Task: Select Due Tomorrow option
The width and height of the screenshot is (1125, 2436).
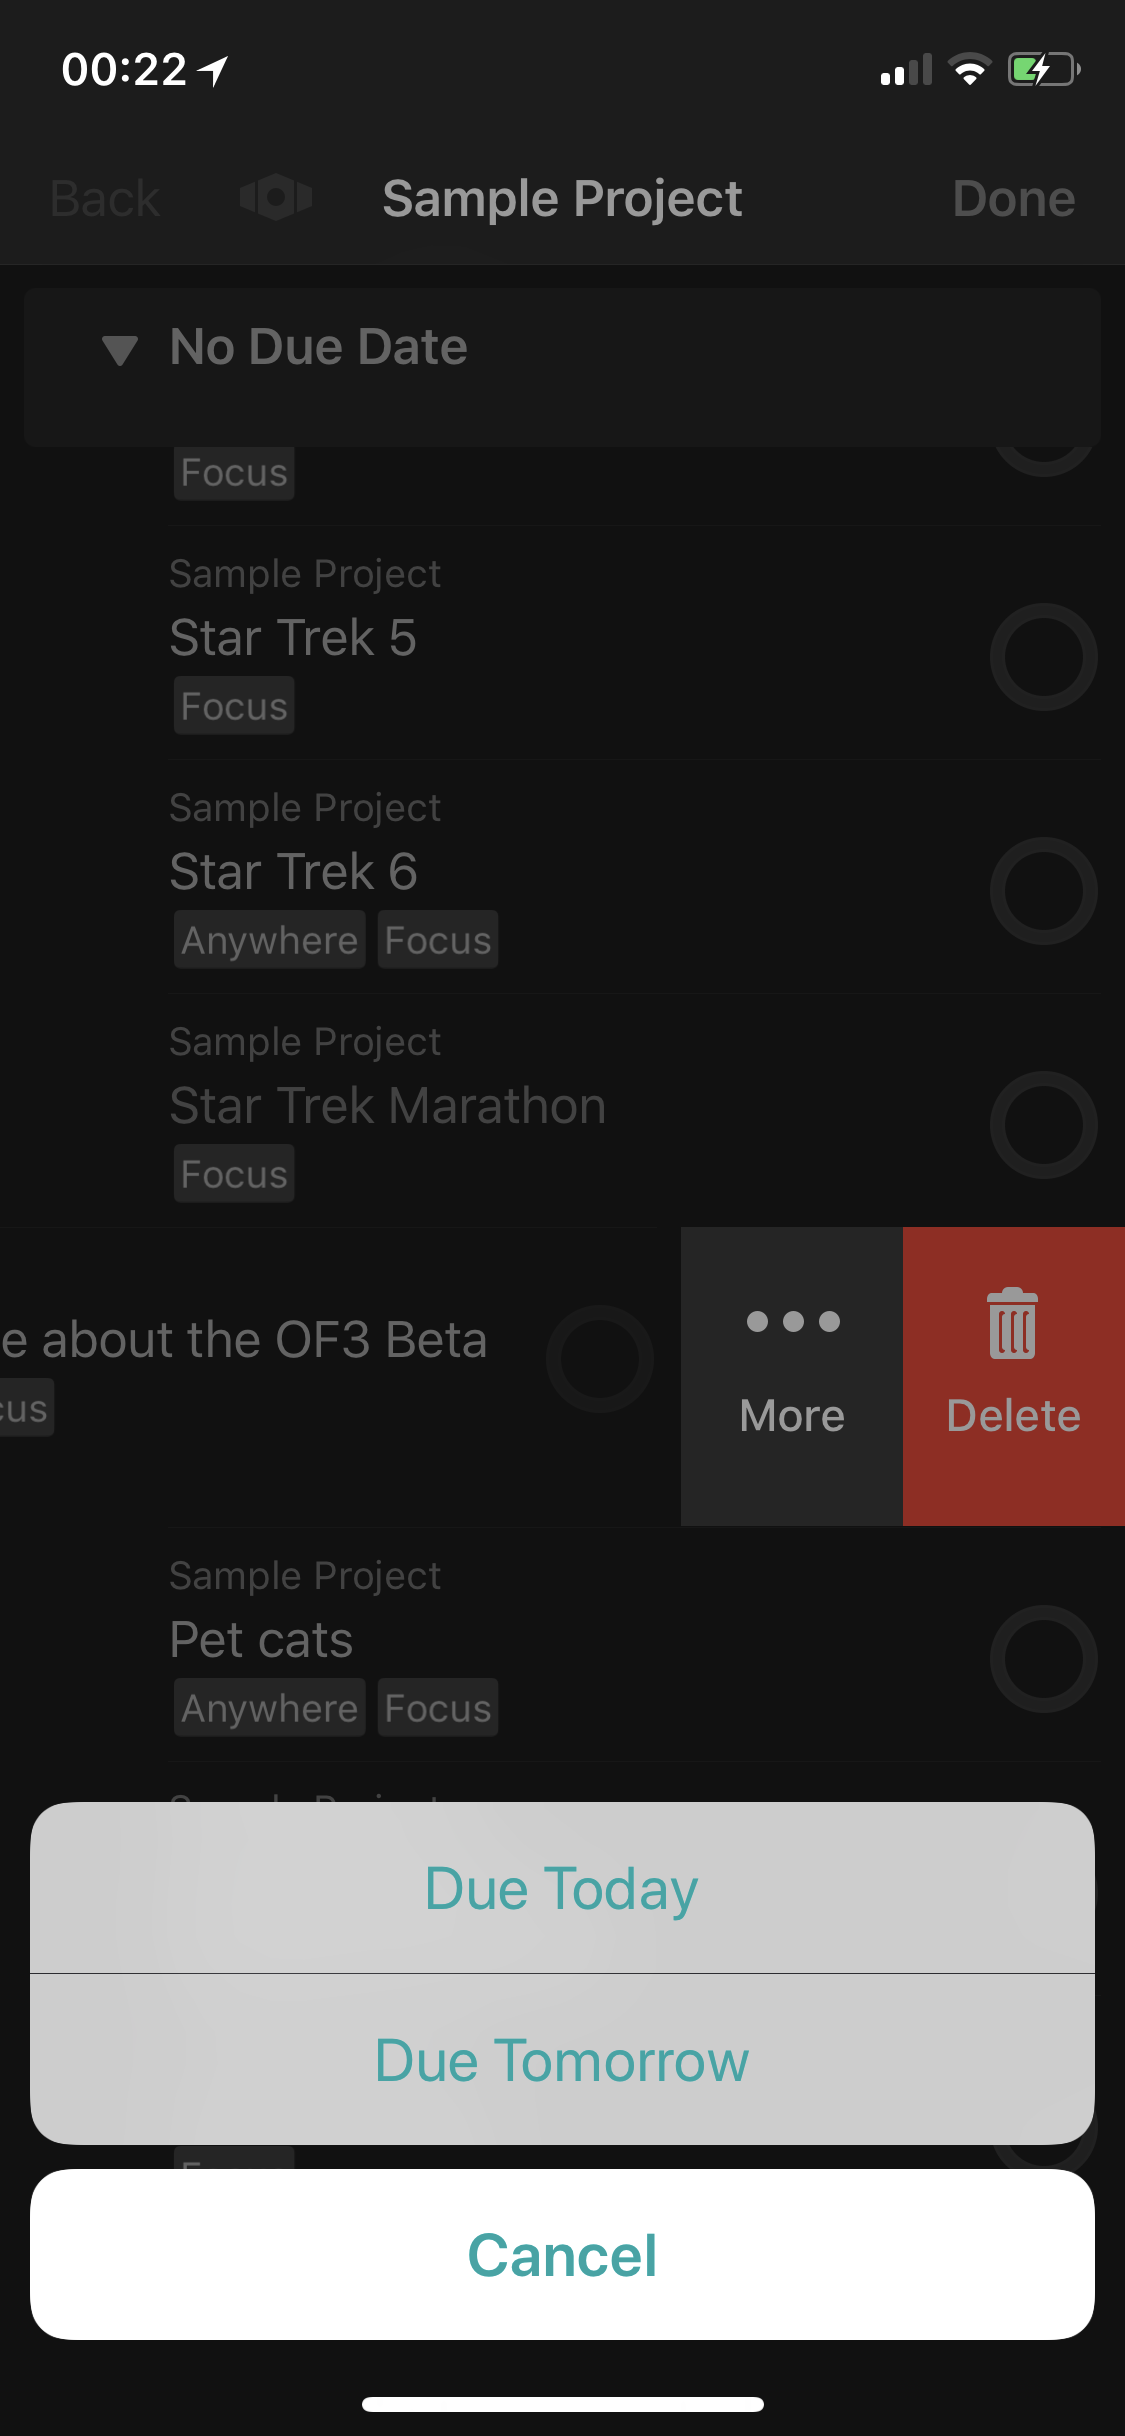Action: [x=562, y=2060]
